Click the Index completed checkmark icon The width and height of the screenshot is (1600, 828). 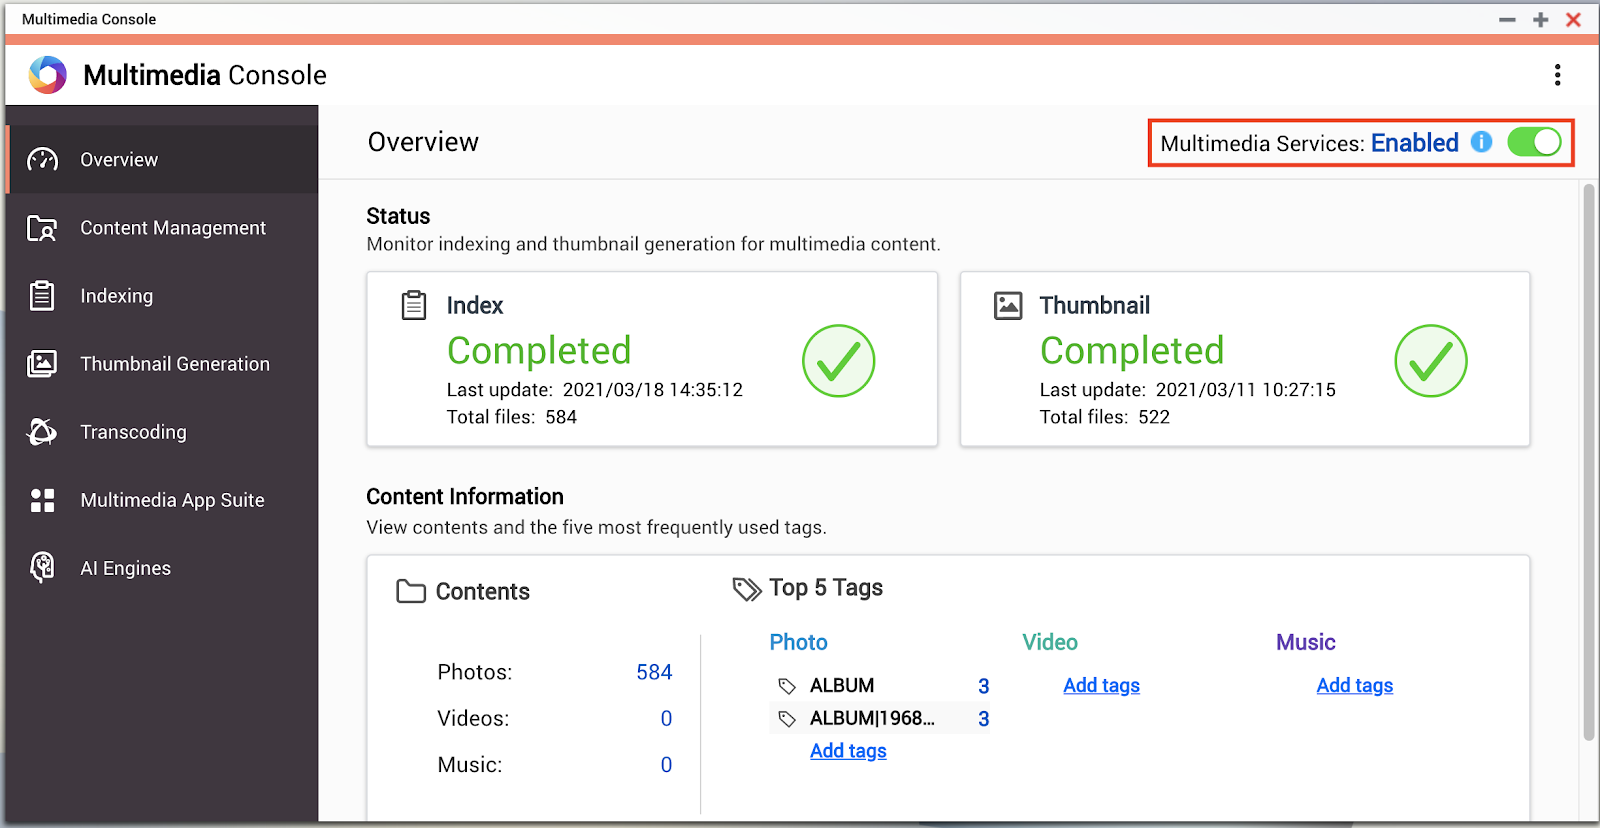(838, 361)
